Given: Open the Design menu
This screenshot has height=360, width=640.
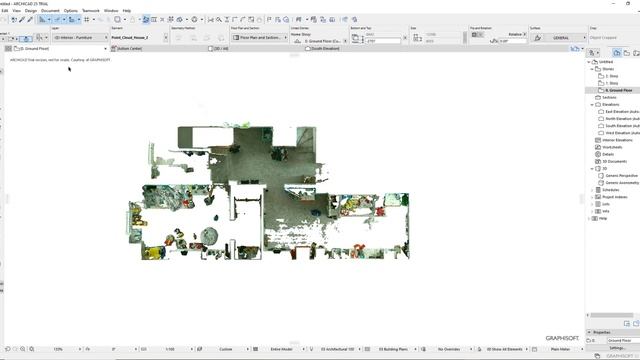Looking at the screenshot, I should [x=31, y=11].
